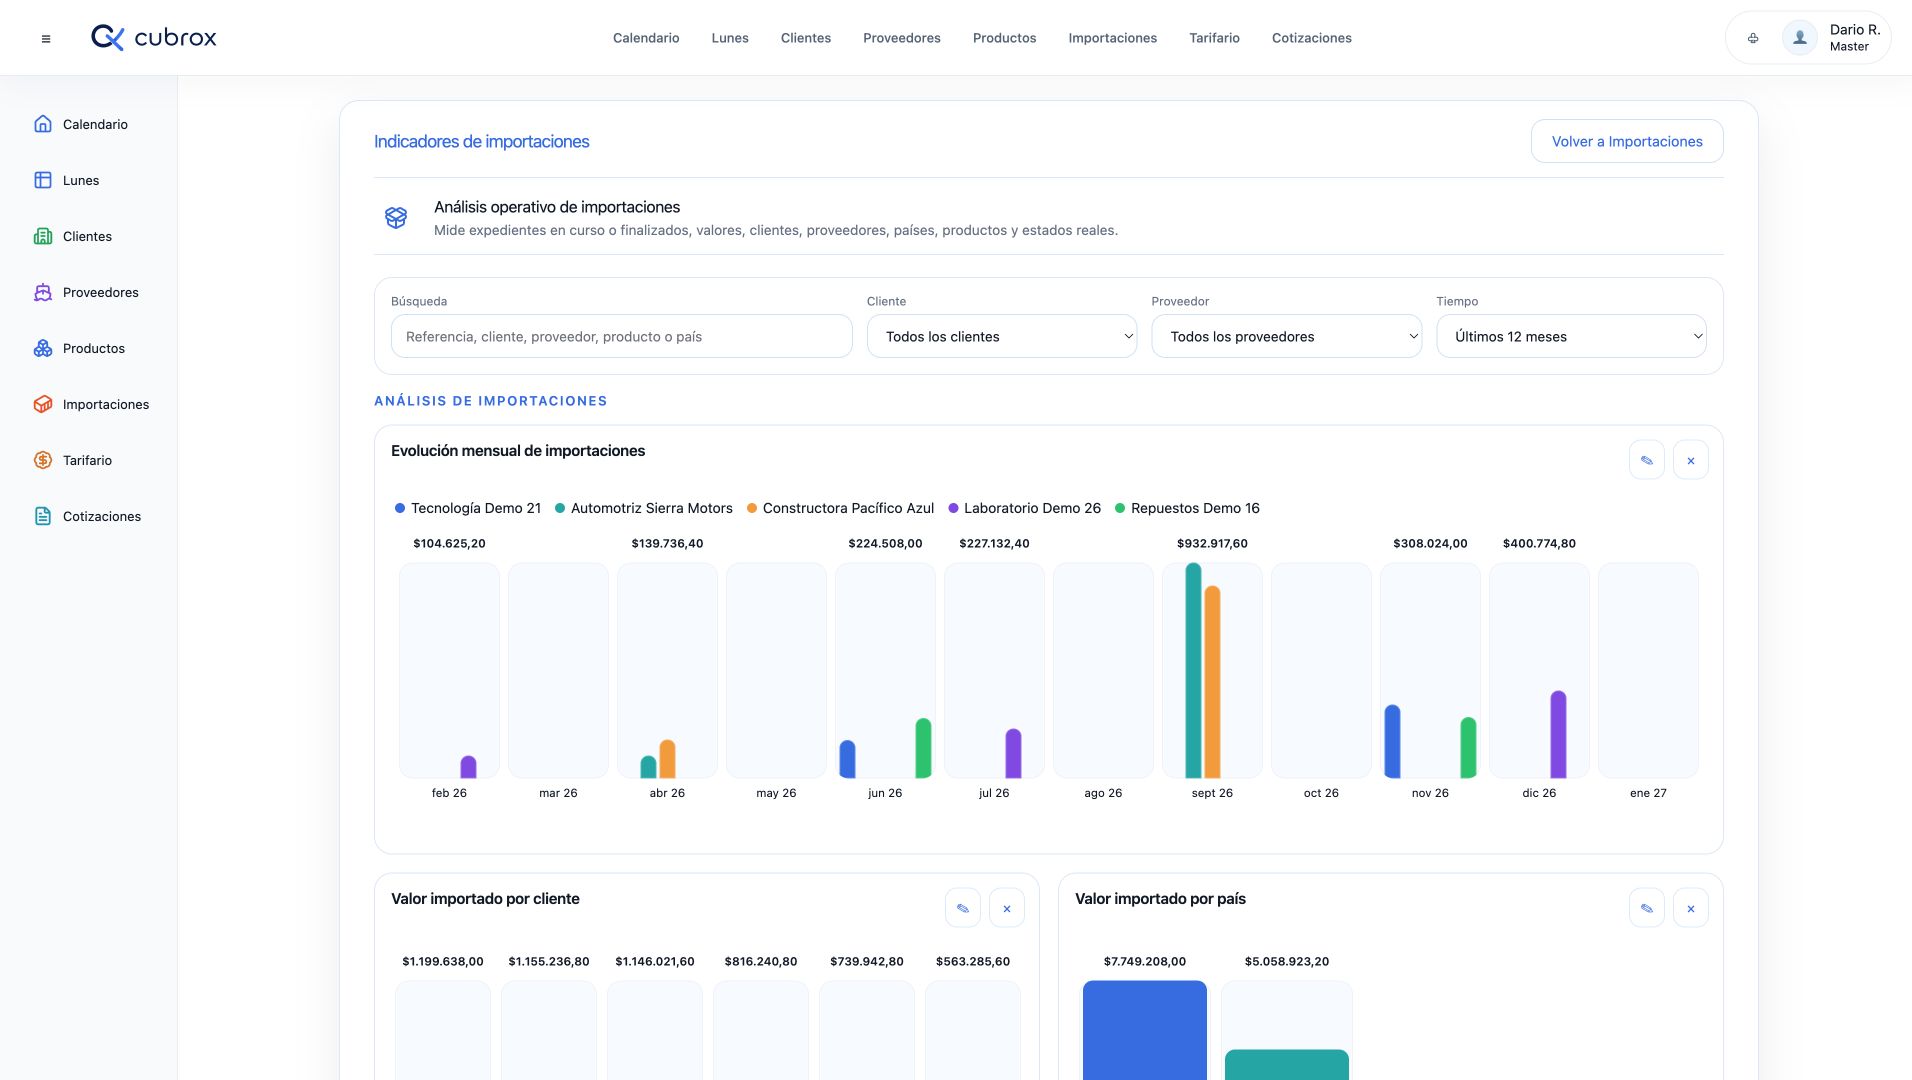
Task: Click the orange bar in sept 26
Action: click(x=1213, y=682)
